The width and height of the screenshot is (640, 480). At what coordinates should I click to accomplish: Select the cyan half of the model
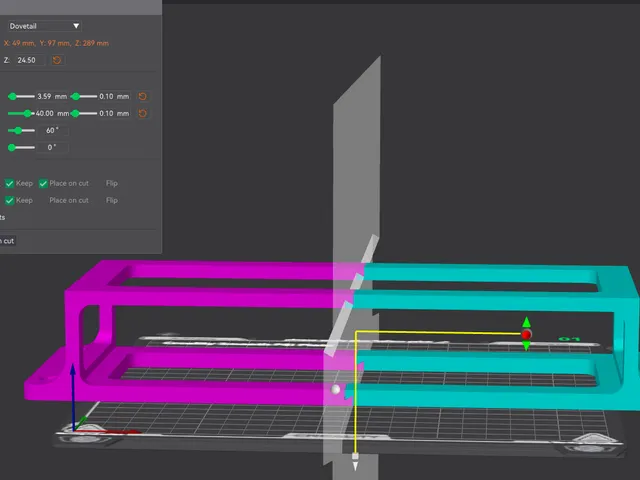click(490, 302)
